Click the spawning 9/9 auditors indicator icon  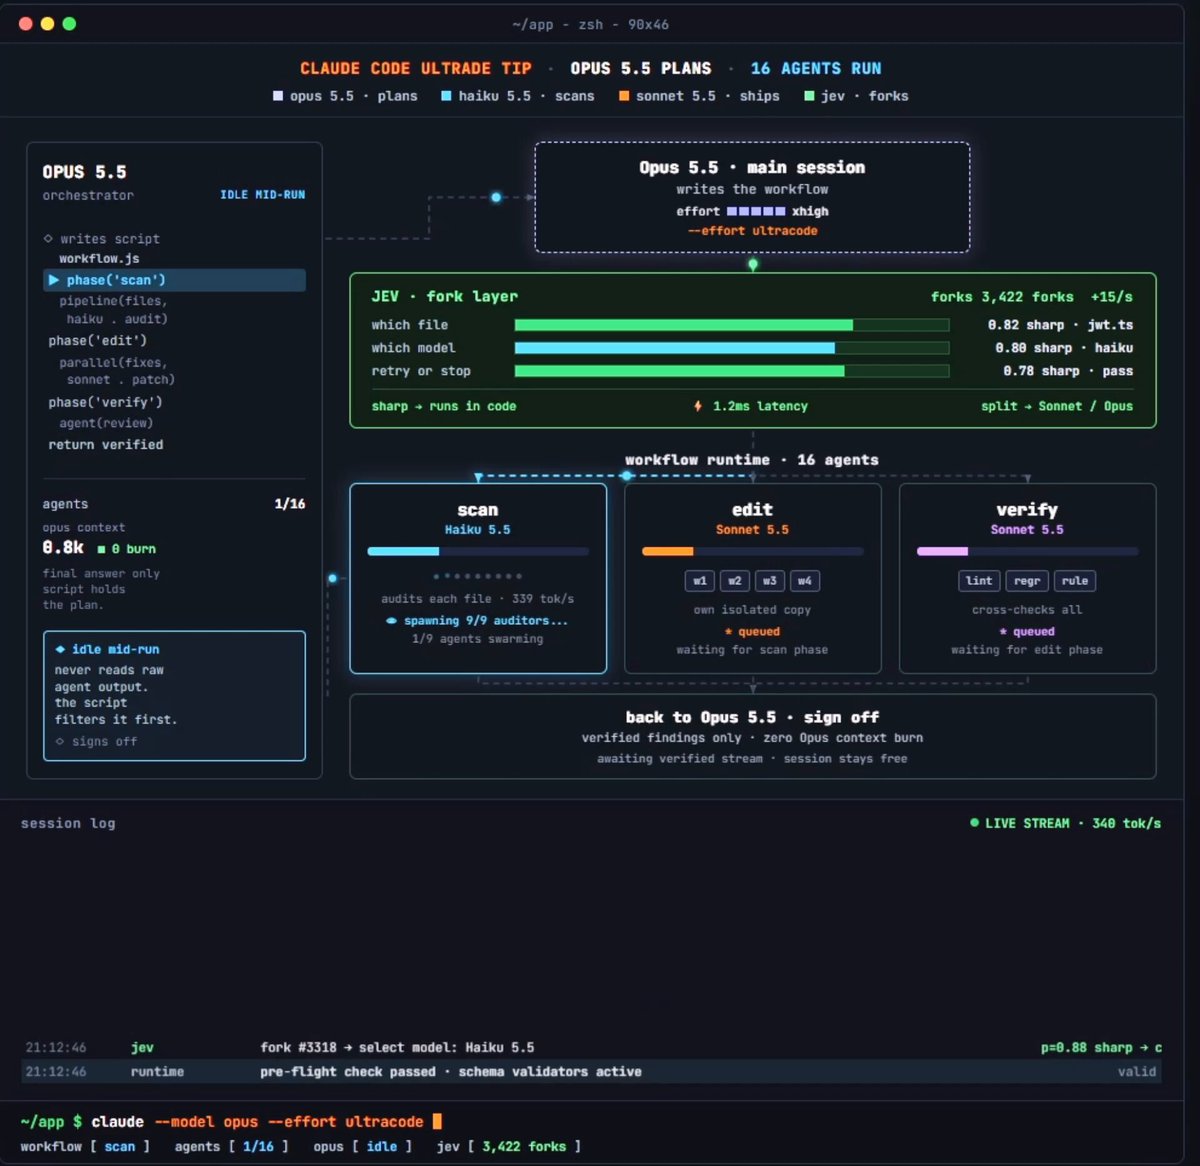point(391,621)
